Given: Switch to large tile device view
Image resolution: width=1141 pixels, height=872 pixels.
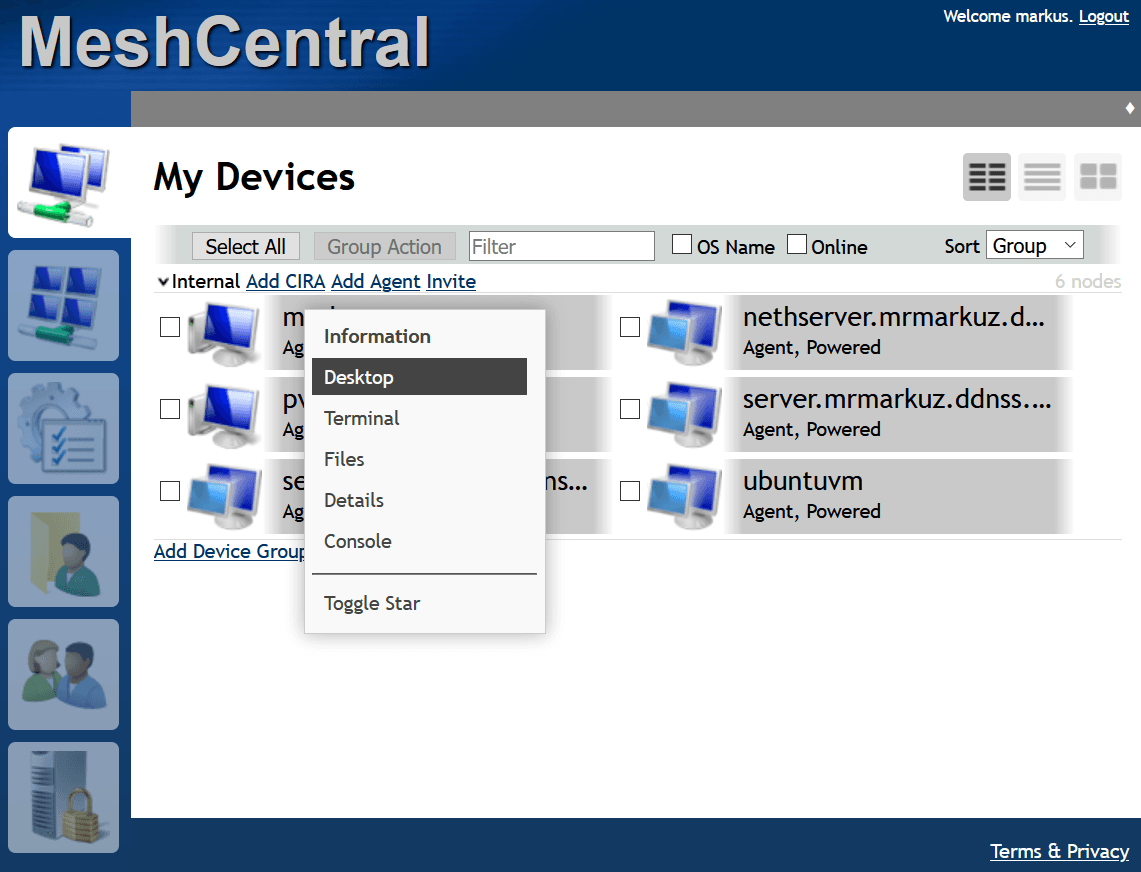Looking at the screenshot, I should (1098, 176).
